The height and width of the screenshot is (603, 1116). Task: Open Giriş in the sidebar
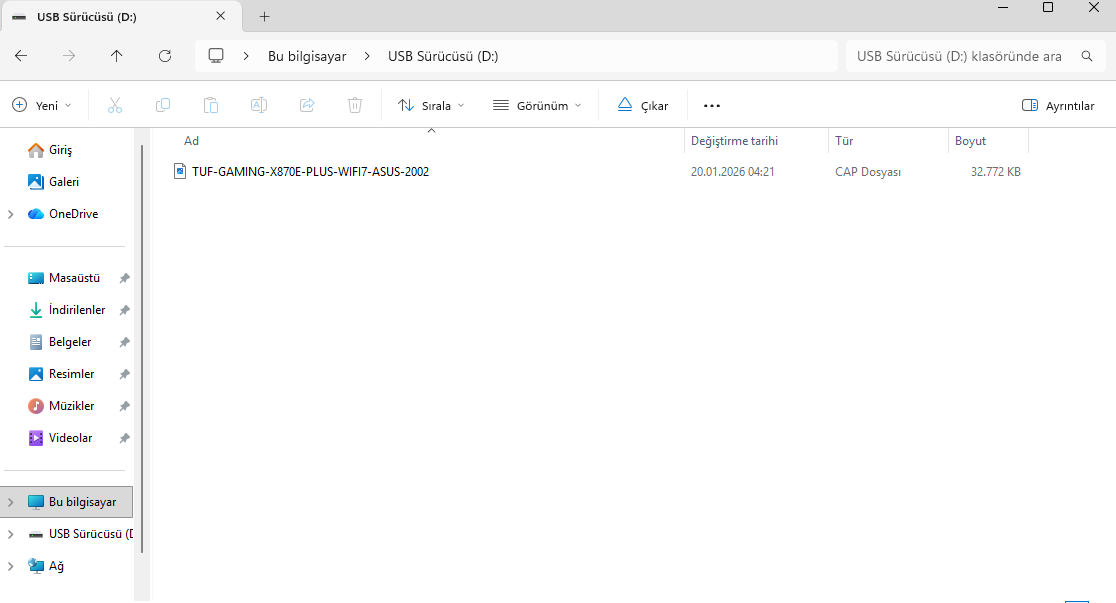60,150
